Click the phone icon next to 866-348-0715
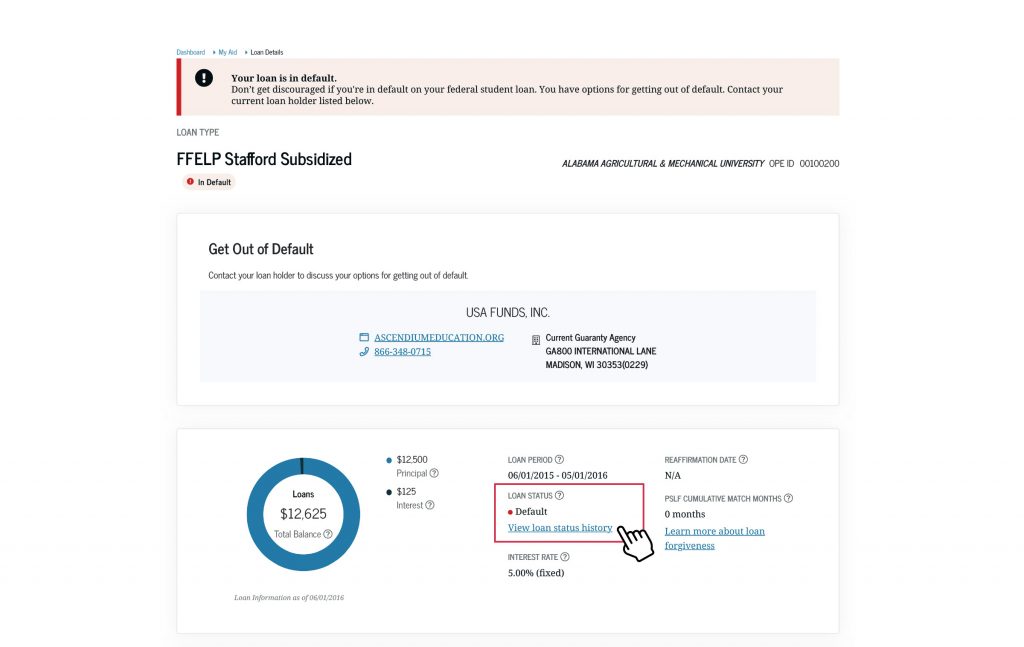 (x=364, y=352)
